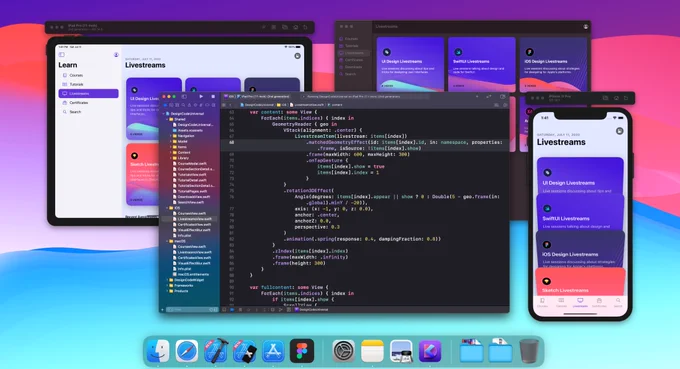Open UI Design Livestreams card in Mac app
Image resolution: width=680 pixels, height=369 pixels.
[410, 64]
